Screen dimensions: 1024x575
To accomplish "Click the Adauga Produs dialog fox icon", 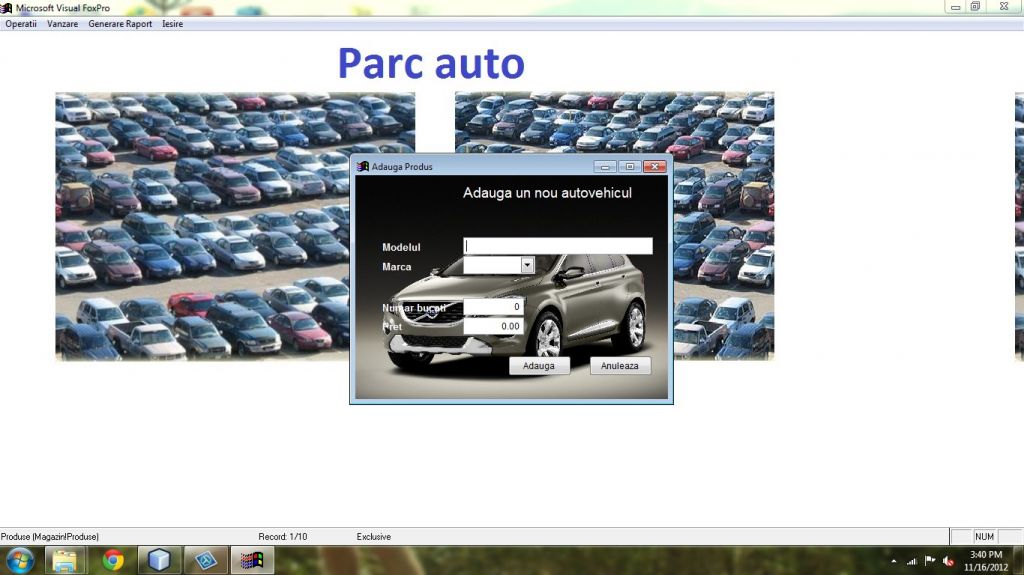I will (362, 167).
